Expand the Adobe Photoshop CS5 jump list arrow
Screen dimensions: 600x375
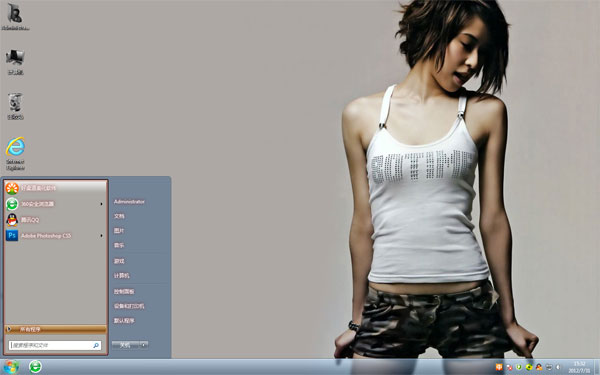tap(101, 236)
